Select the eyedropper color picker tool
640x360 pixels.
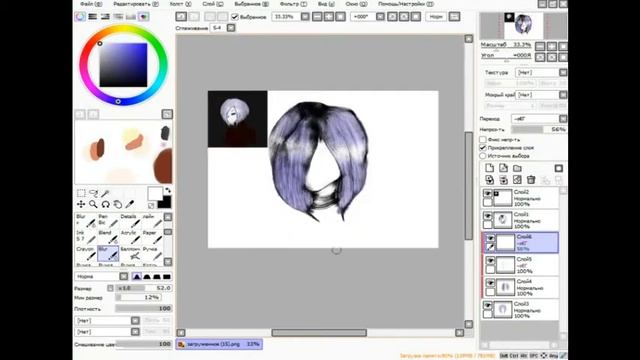[x=130, y=204]
